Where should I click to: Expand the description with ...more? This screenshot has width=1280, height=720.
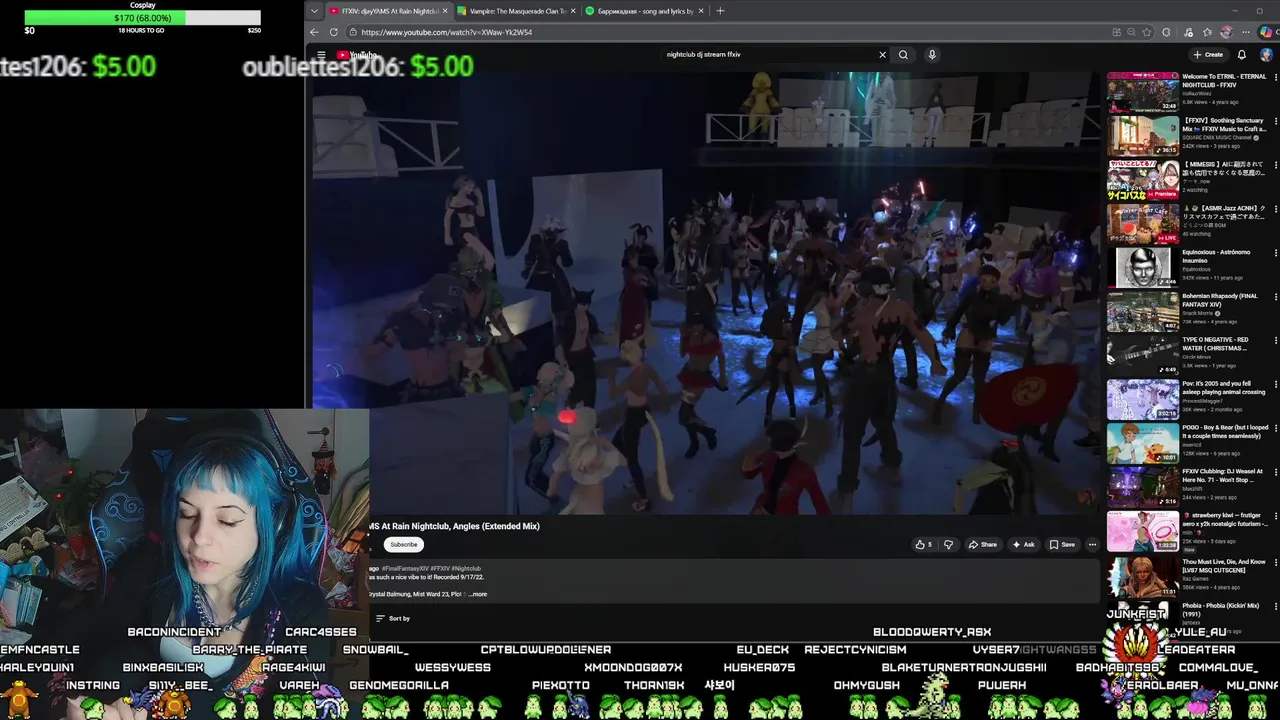477,594
